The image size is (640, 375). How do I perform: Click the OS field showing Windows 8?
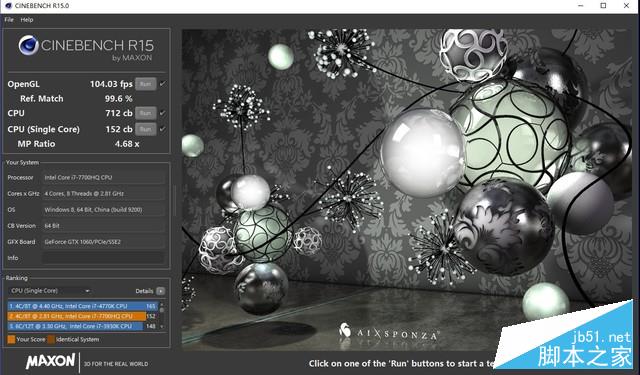click(104, 210)
